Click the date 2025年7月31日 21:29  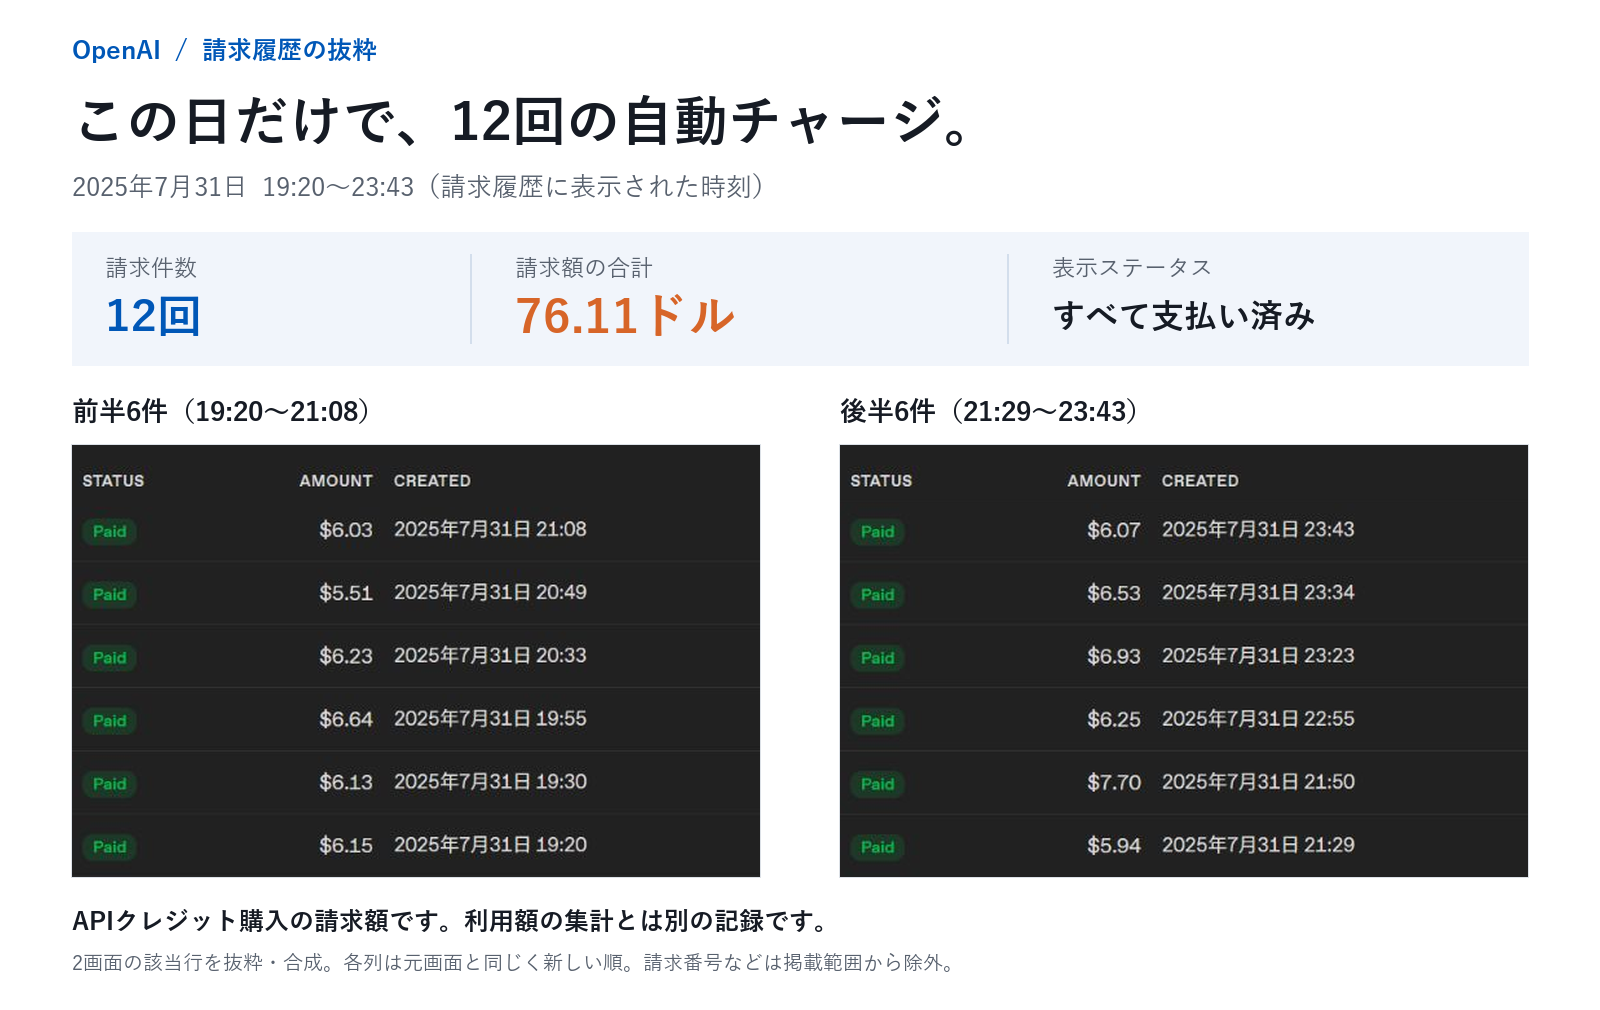tap(1258, 844)
